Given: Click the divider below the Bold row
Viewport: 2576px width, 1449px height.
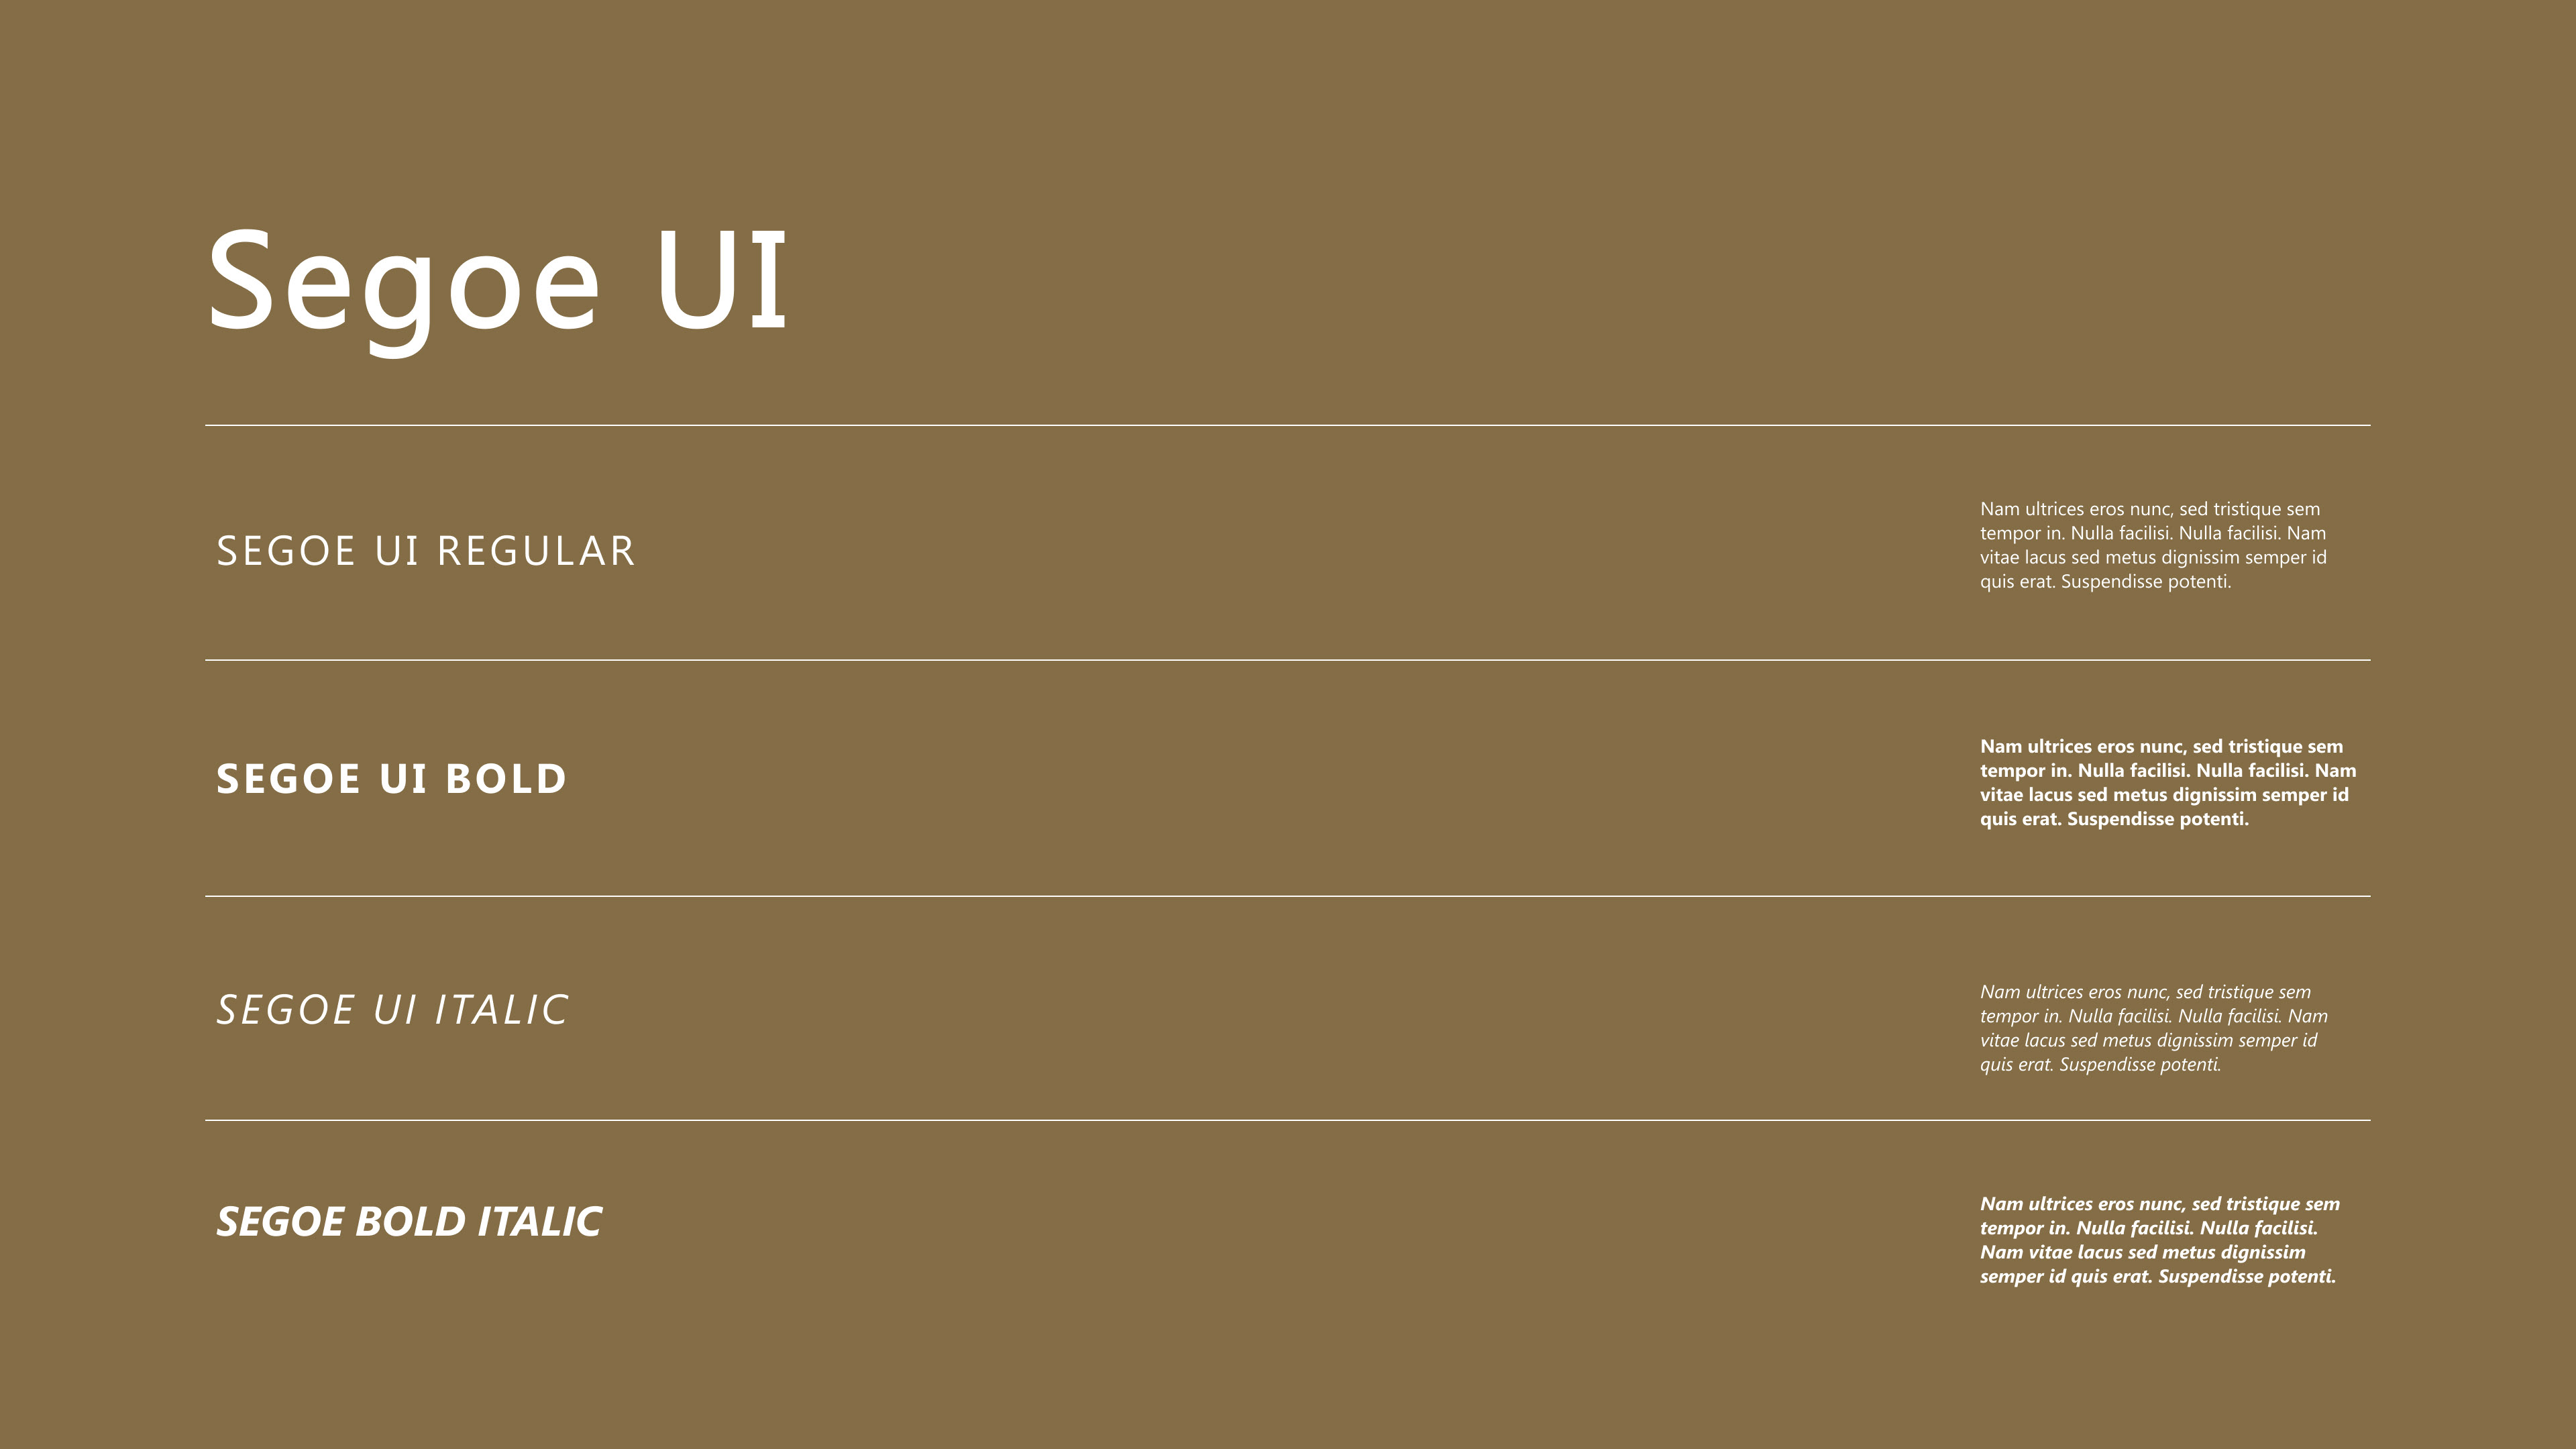Looking at the screenshot, I should (x=1288, y=896).
